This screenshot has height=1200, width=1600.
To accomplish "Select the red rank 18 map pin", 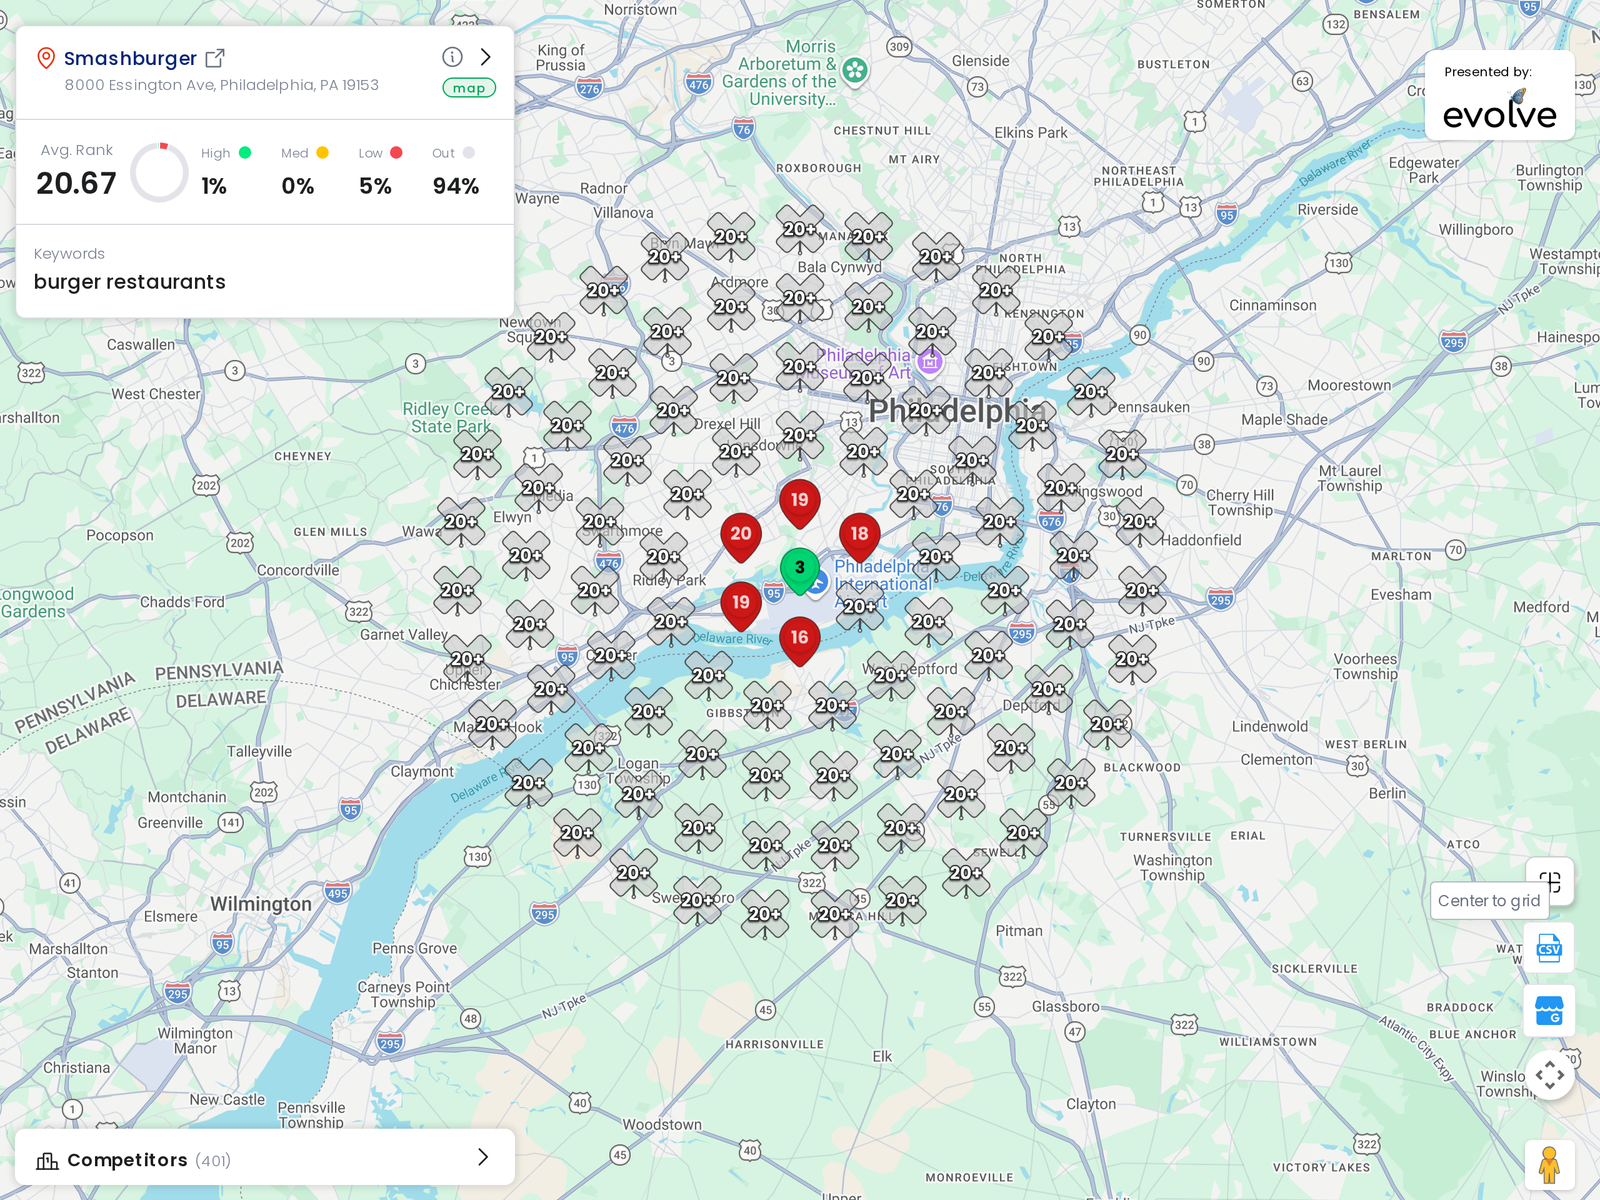I will coord(859,538).
